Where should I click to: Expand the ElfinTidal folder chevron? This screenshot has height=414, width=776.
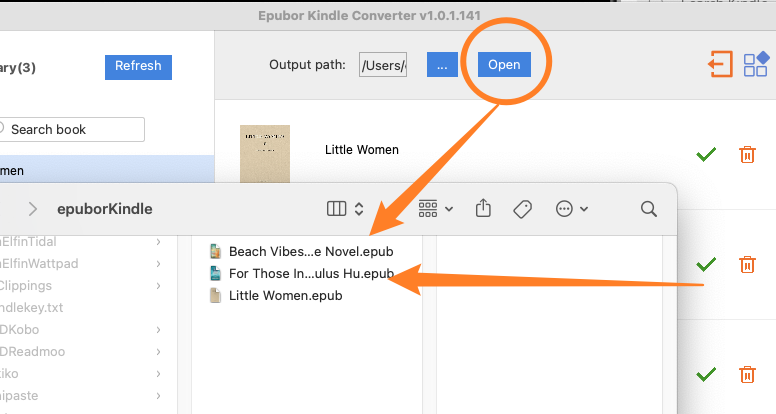158,242
